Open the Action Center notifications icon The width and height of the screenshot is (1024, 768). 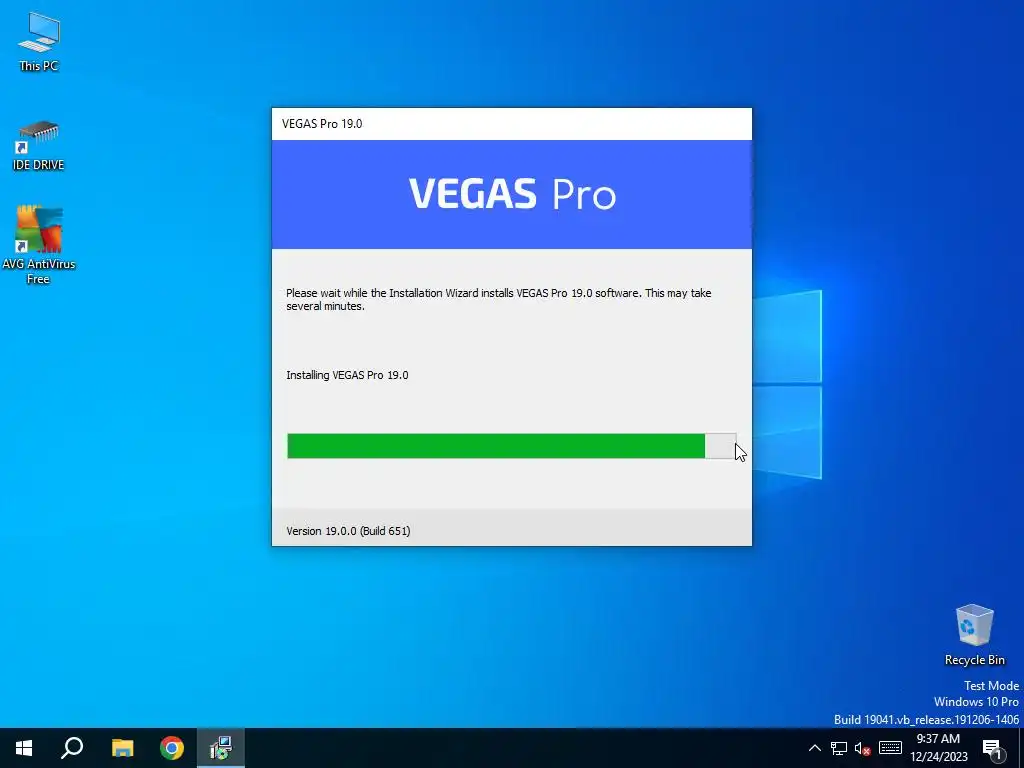point(992,748)
